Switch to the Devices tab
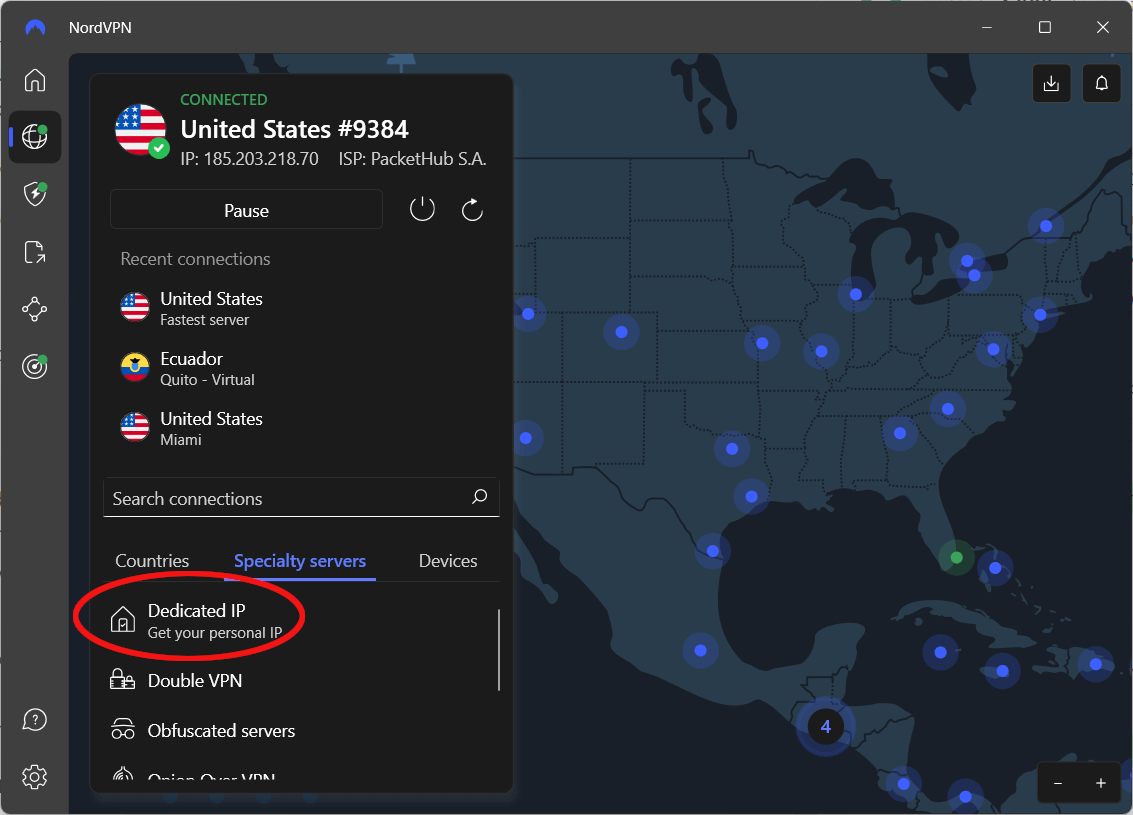Image resolution: width=1133 pixels, height=815 pixels. click(448, 561)
